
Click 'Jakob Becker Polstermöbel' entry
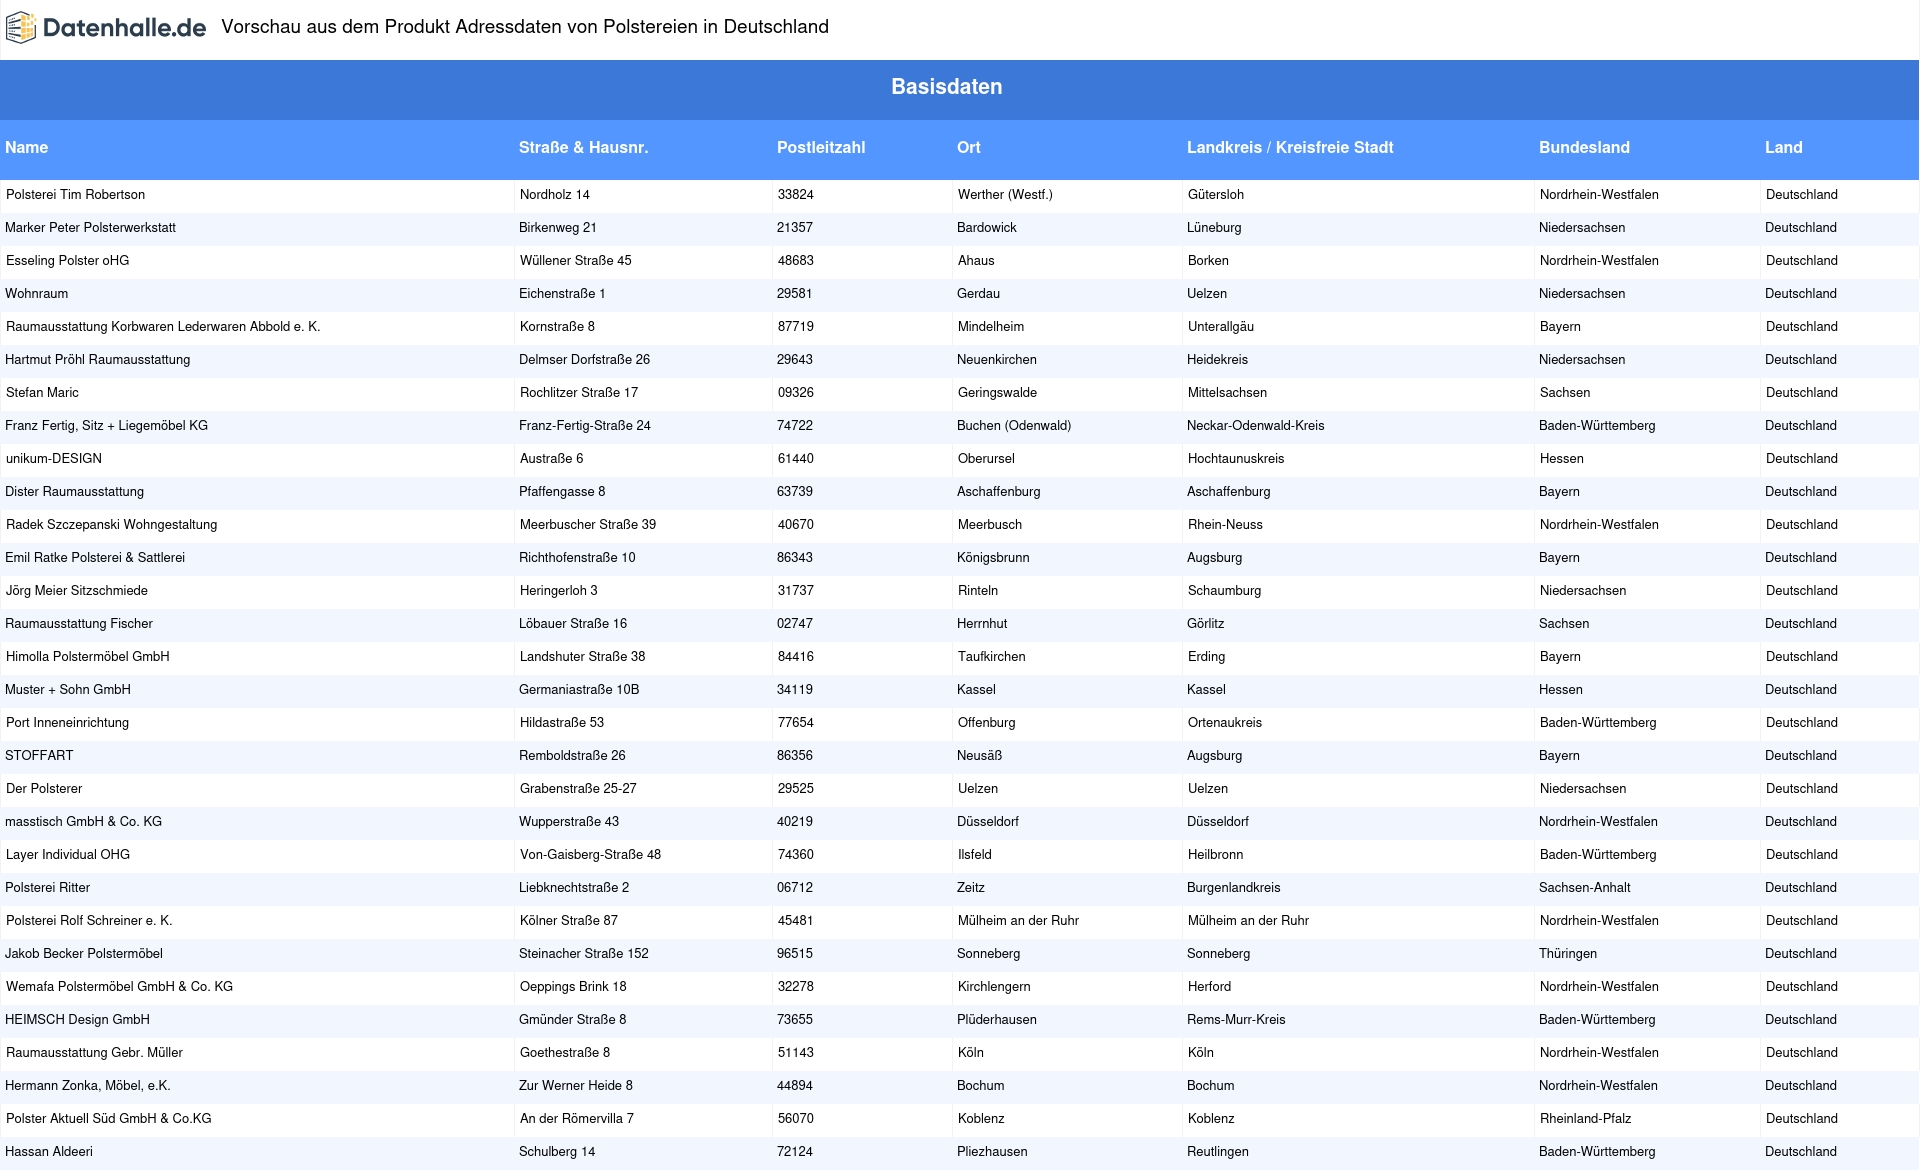click(84, 954)
